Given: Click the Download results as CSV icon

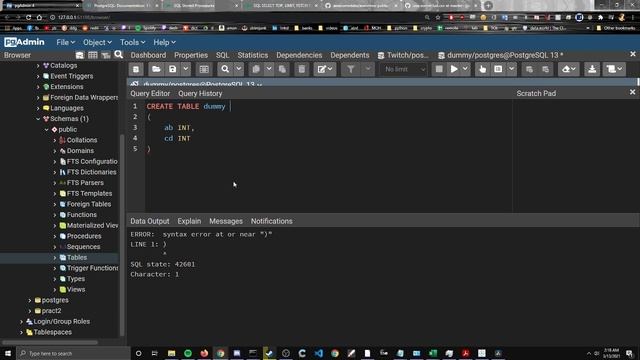Looking at the screenshot, I should (592, 69).
